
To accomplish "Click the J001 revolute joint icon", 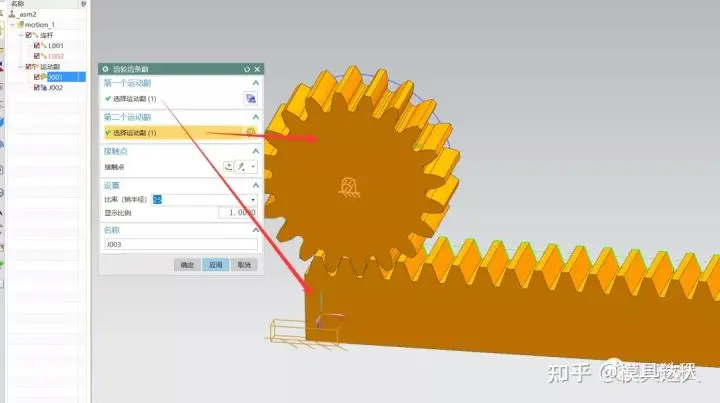I will click(x=44, y=77).
